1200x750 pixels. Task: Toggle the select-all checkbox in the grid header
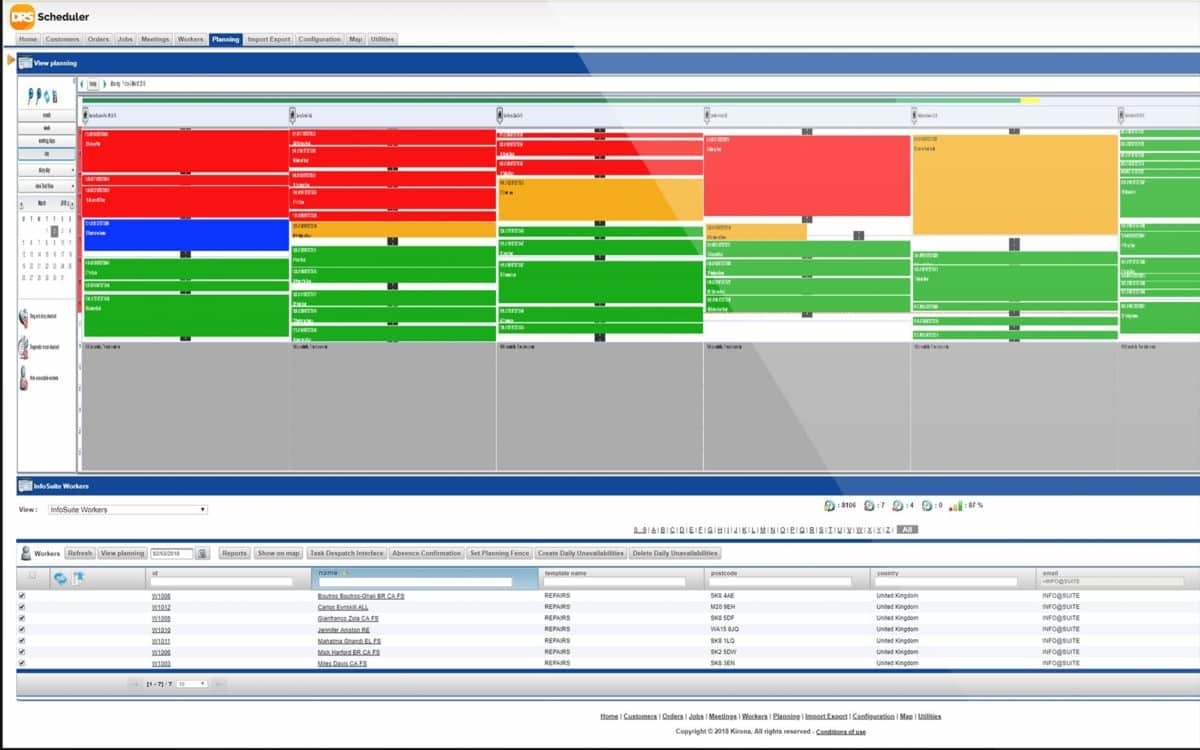pos(32,575)
